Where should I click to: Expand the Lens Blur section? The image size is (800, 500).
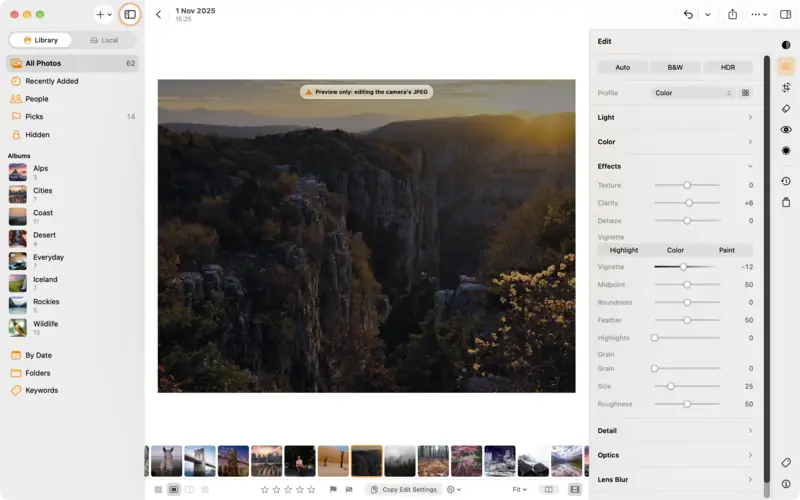(x=675, y=480)
